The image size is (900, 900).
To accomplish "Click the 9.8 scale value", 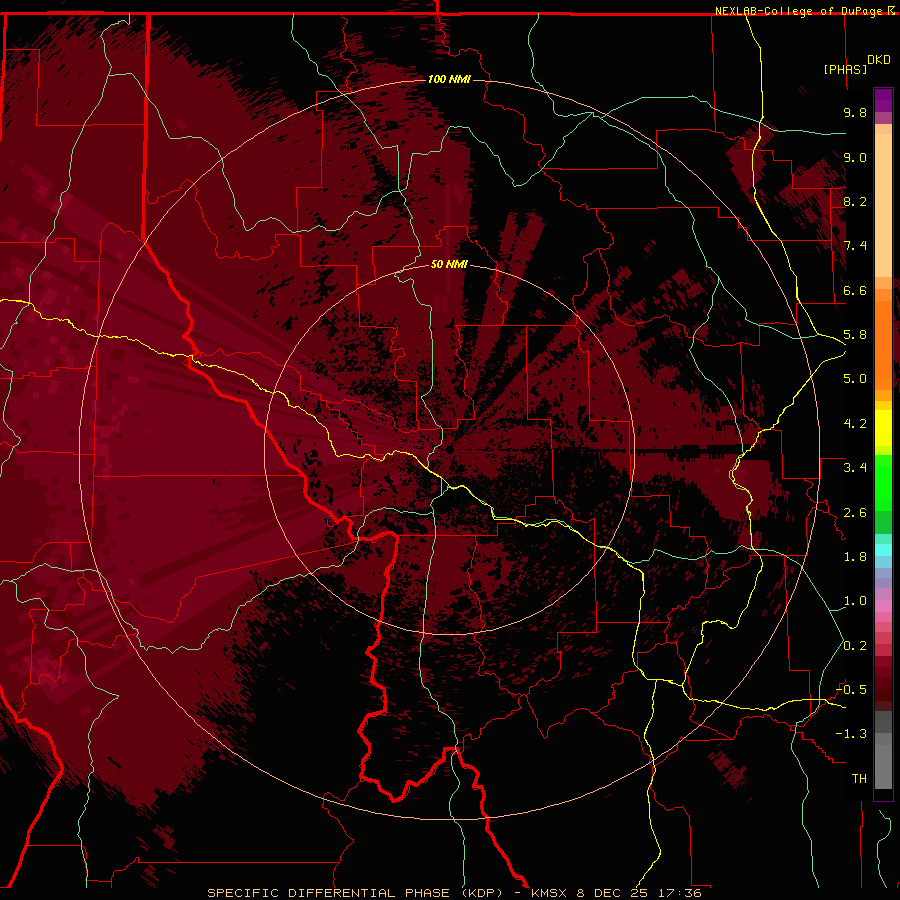I will point(855,112).
